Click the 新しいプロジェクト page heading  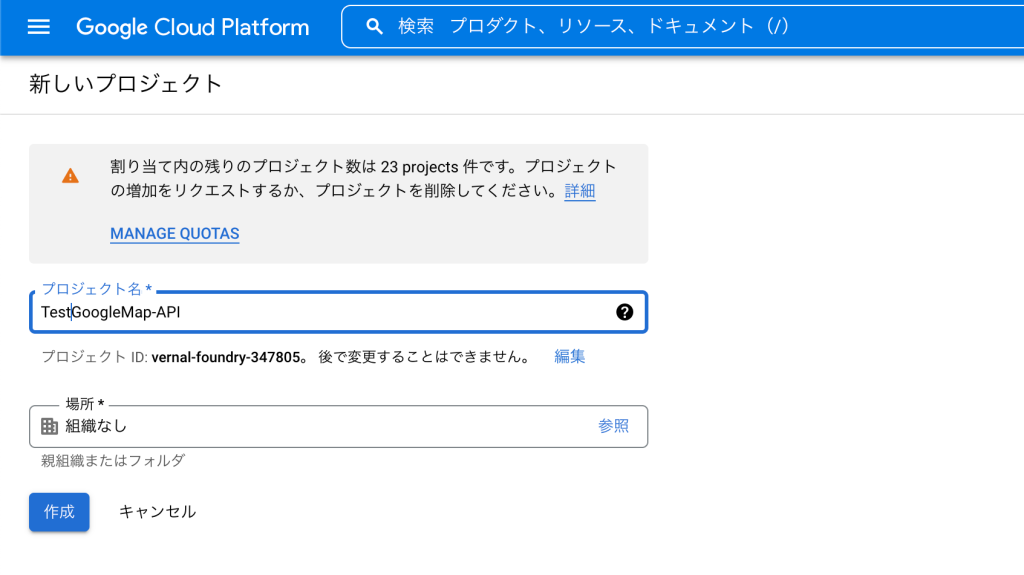coord(125,84)
